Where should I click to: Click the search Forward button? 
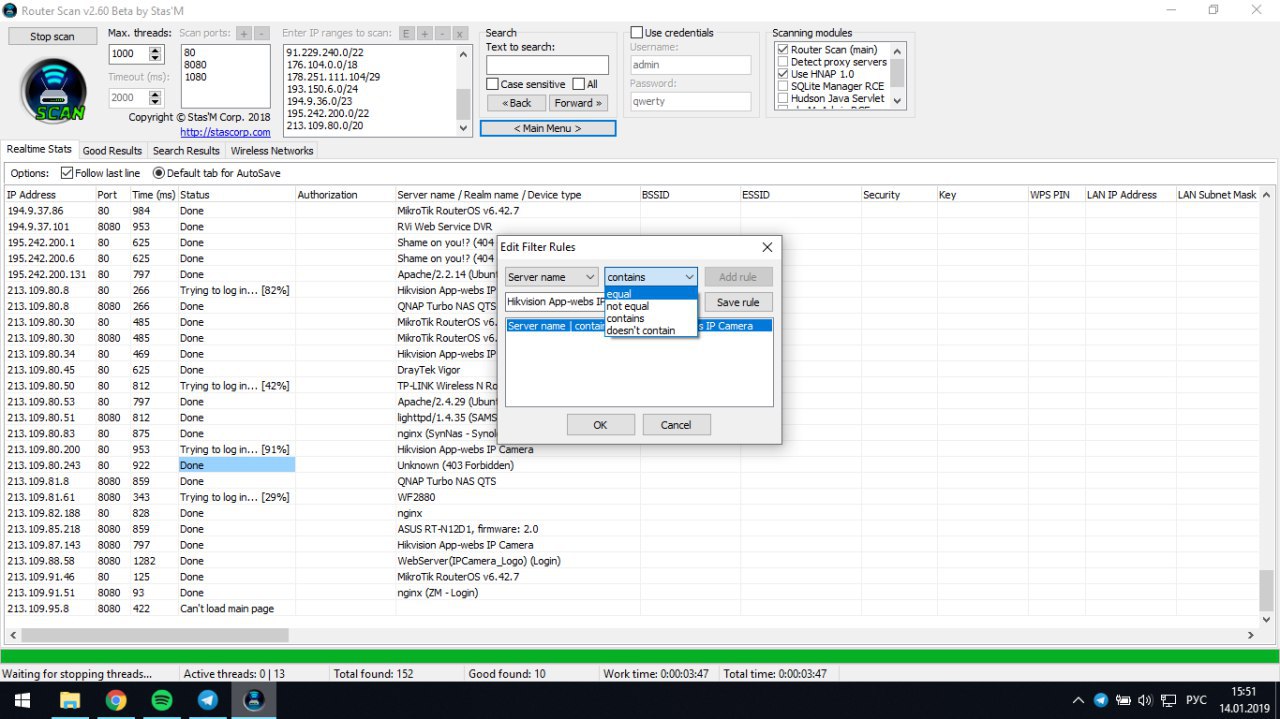point(578,103)
